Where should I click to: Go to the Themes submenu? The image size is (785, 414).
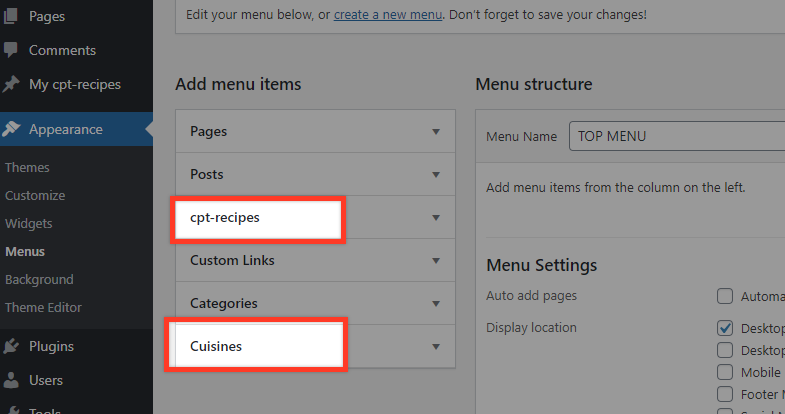pos(27,167)
